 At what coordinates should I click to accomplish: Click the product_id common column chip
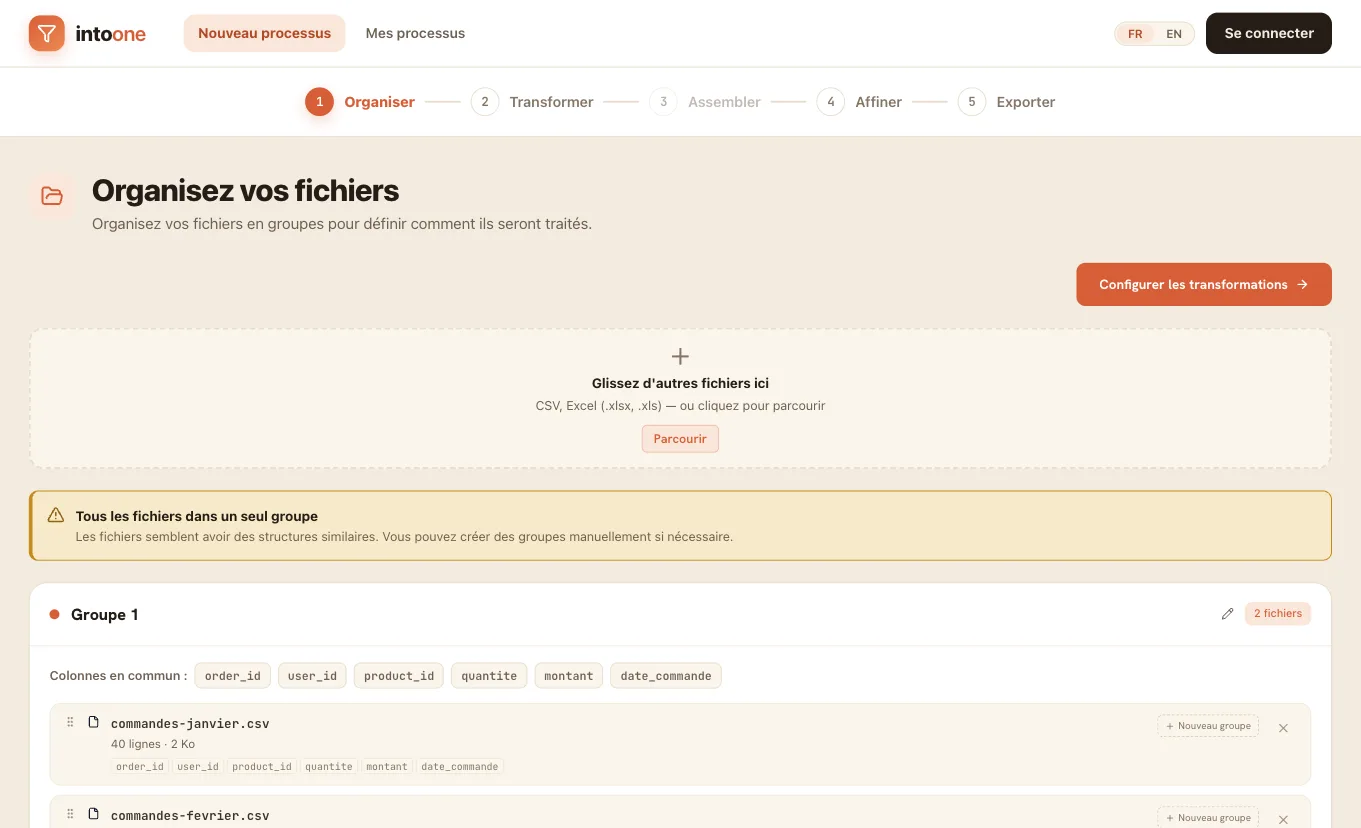tap(399, 676)
